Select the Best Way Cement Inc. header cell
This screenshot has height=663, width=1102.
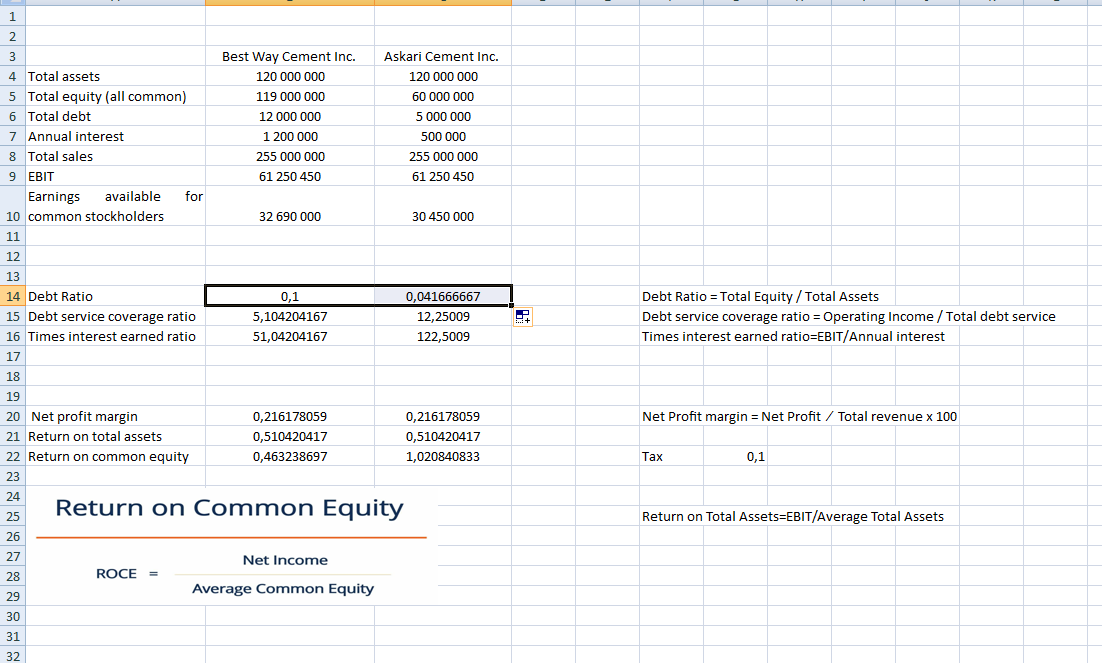pos(289,56)
